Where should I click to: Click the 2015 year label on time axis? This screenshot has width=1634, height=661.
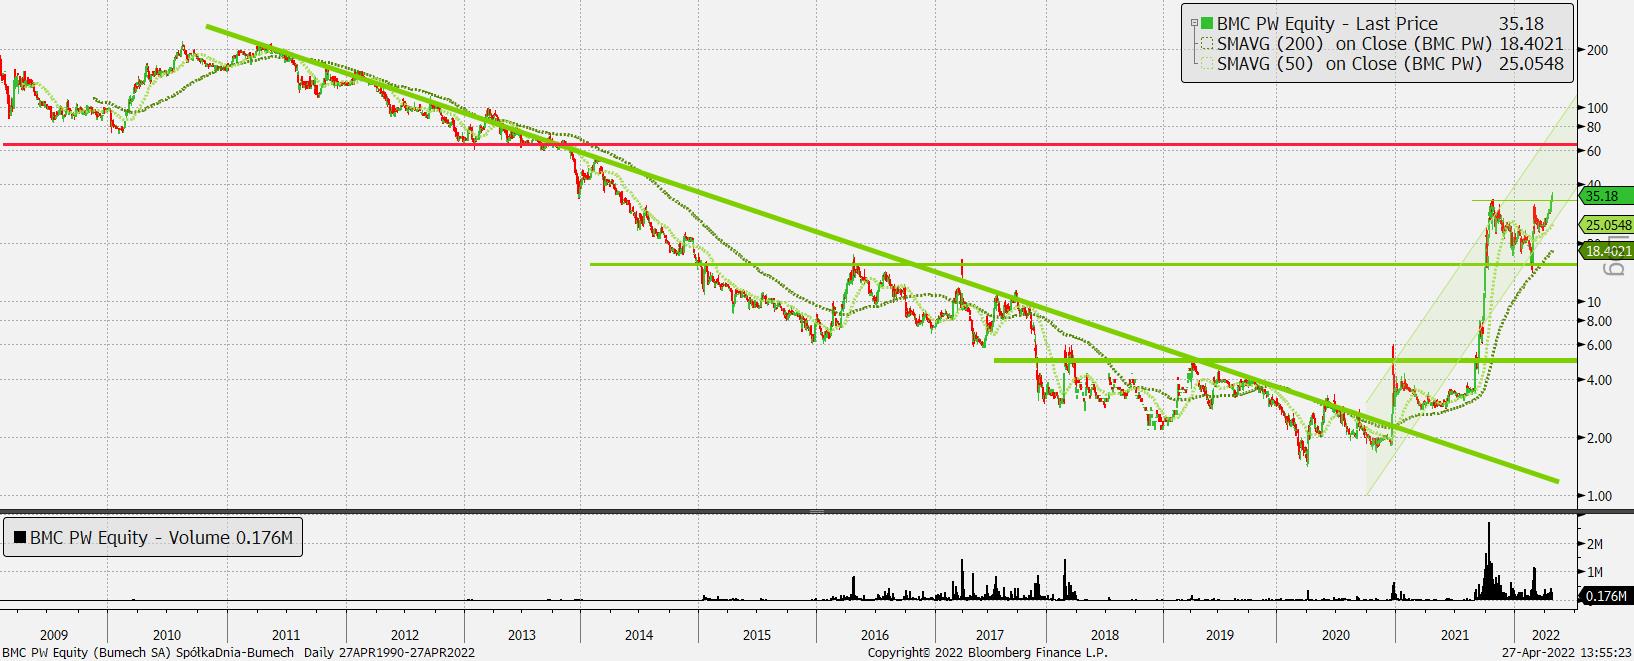[x=757, y=635]
